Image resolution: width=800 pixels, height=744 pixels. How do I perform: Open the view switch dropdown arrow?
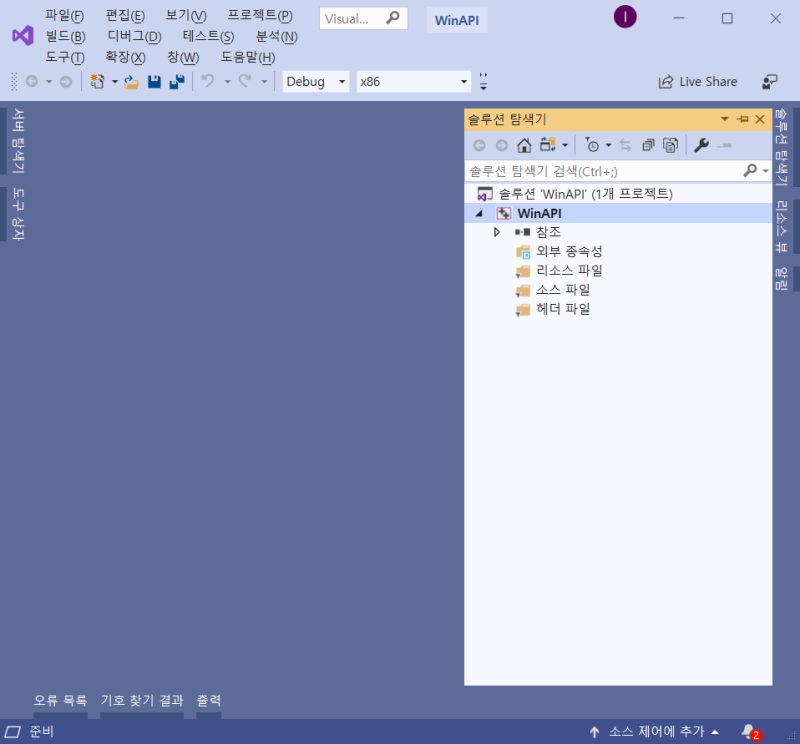(x=565, y=145)
